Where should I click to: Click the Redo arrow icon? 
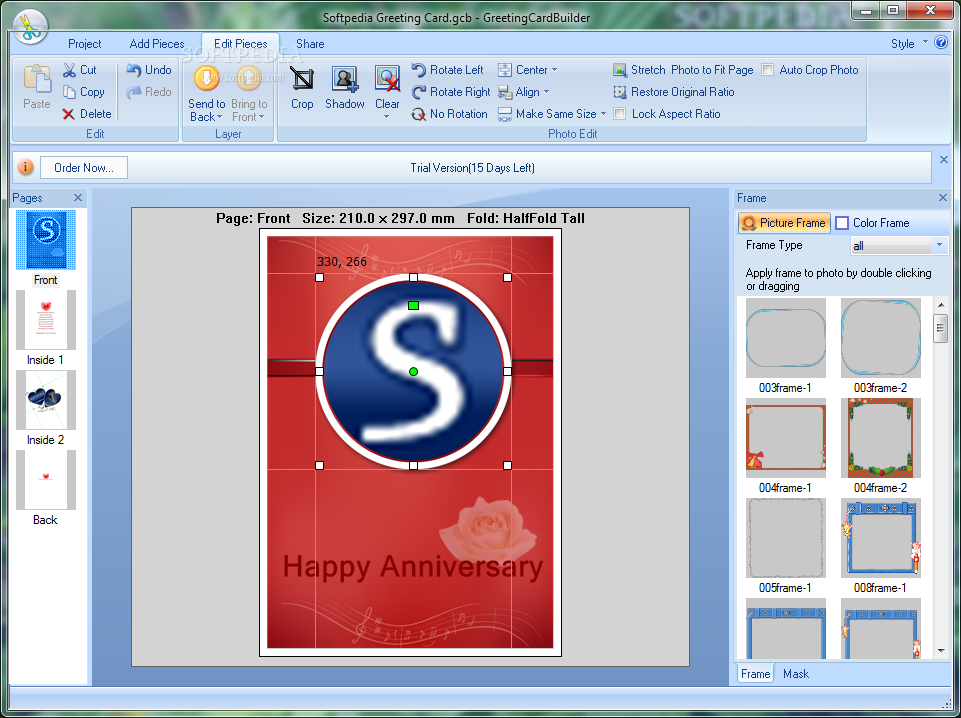coord(134,92)
